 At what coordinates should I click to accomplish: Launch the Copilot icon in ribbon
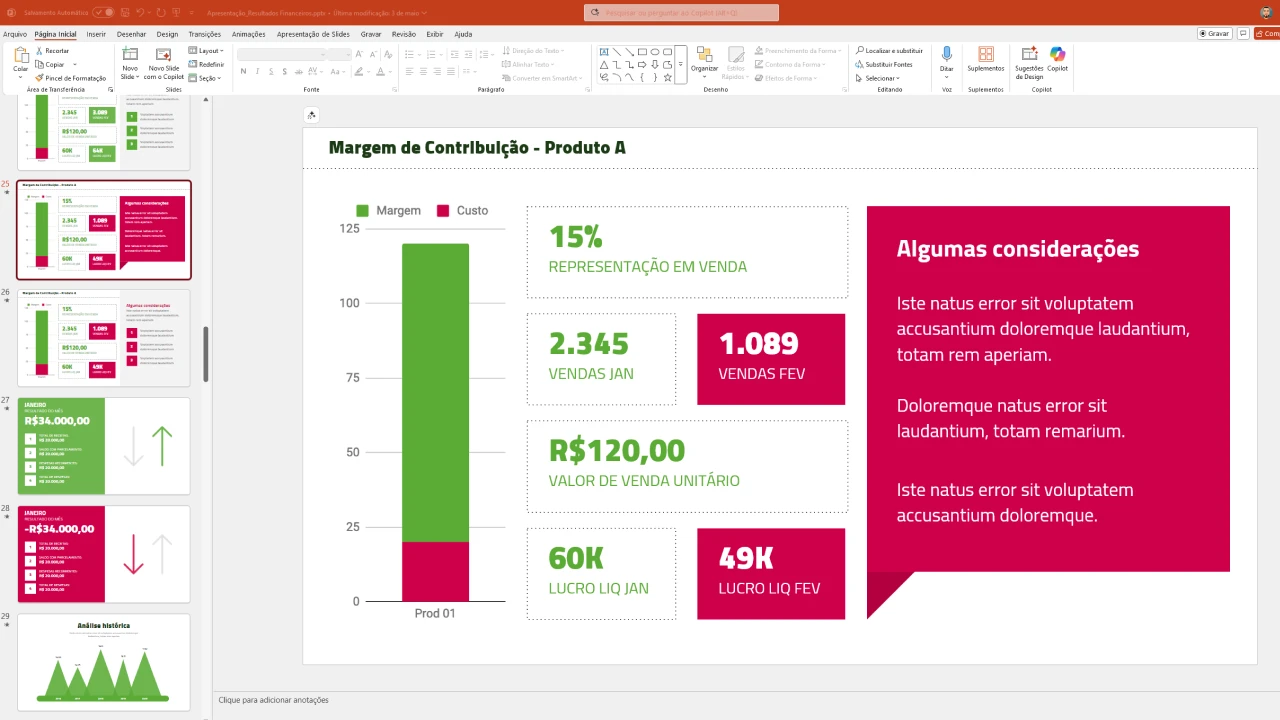point(1057,54)
